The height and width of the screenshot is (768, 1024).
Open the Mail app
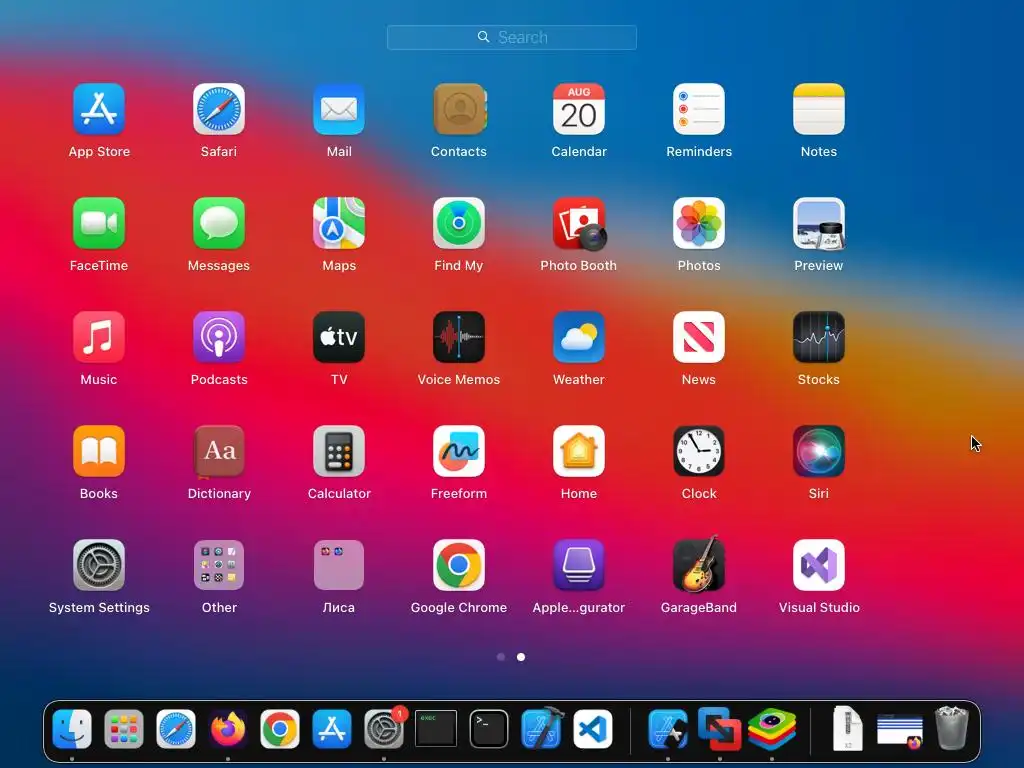339,109
